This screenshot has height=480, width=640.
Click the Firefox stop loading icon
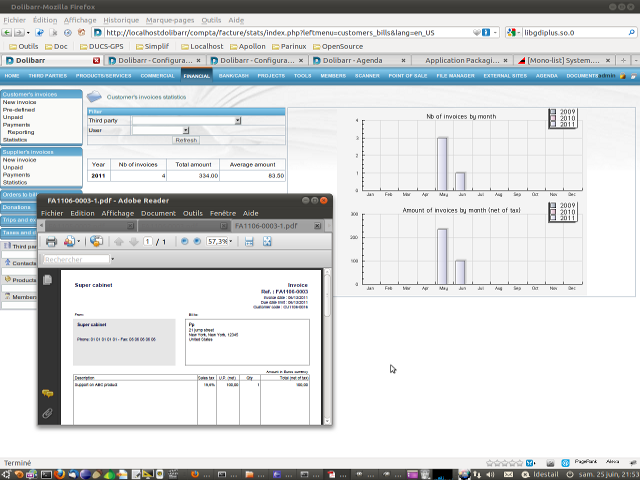(53, 32)
